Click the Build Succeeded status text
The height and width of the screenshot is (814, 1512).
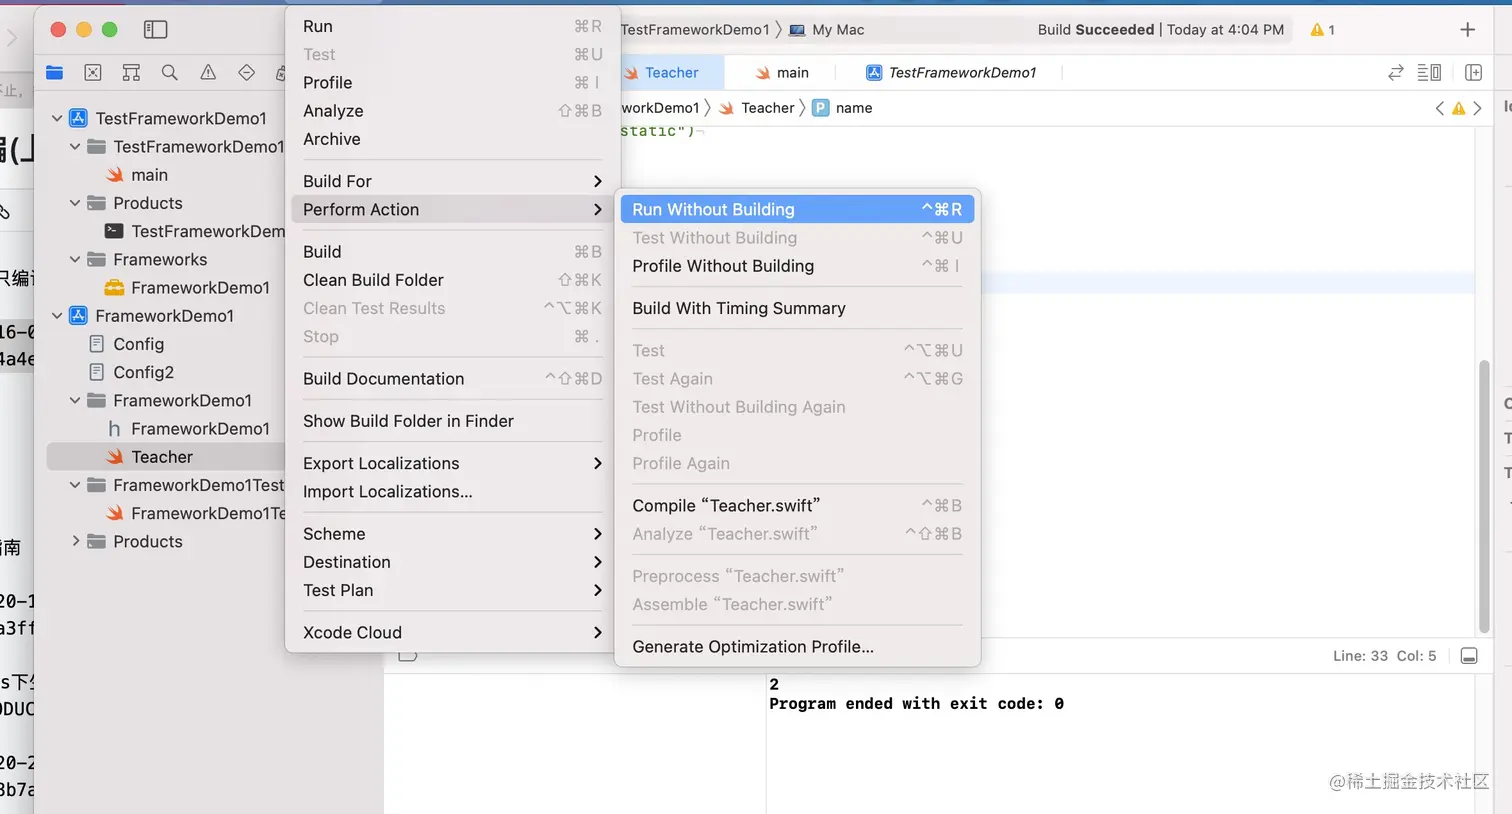pyautogui.click(x=1095, y=30)
